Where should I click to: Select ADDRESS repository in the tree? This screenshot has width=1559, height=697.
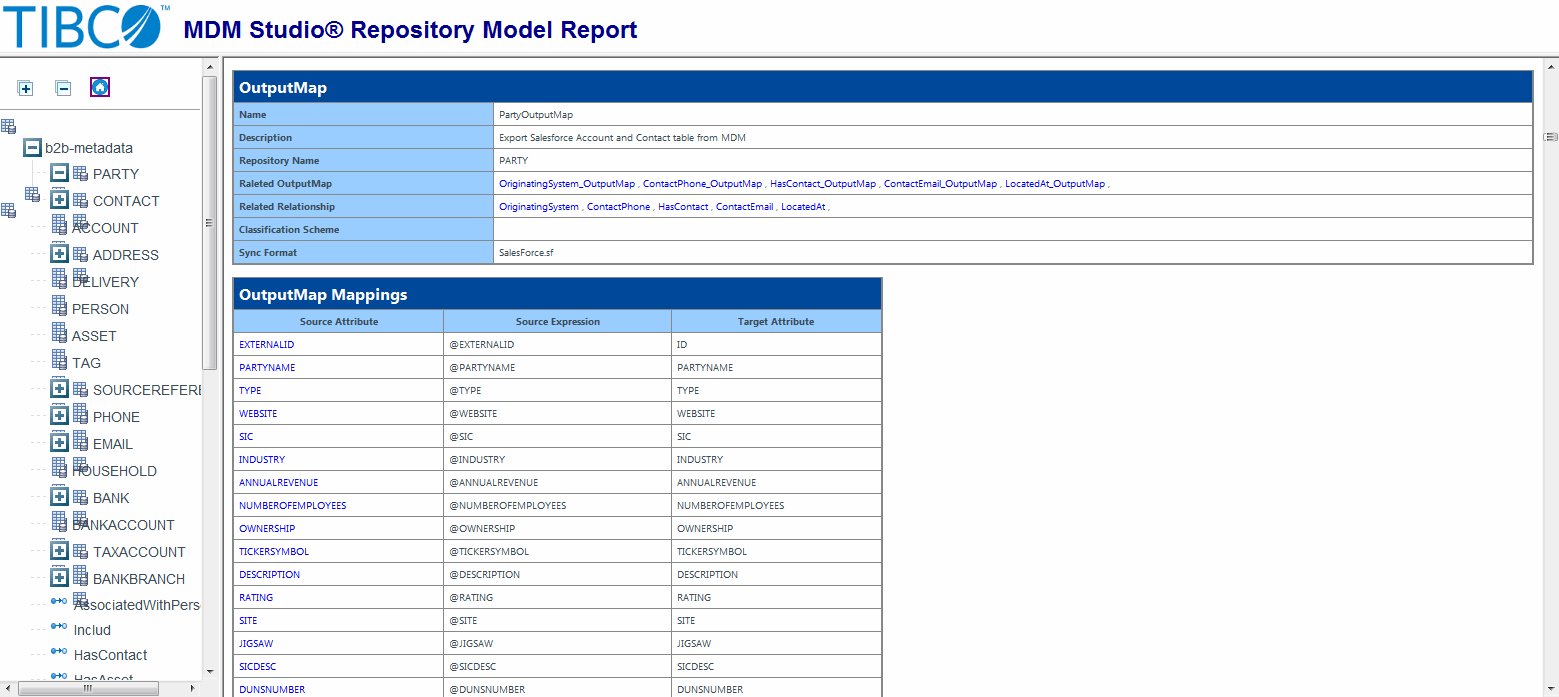(x=126, y=255)
